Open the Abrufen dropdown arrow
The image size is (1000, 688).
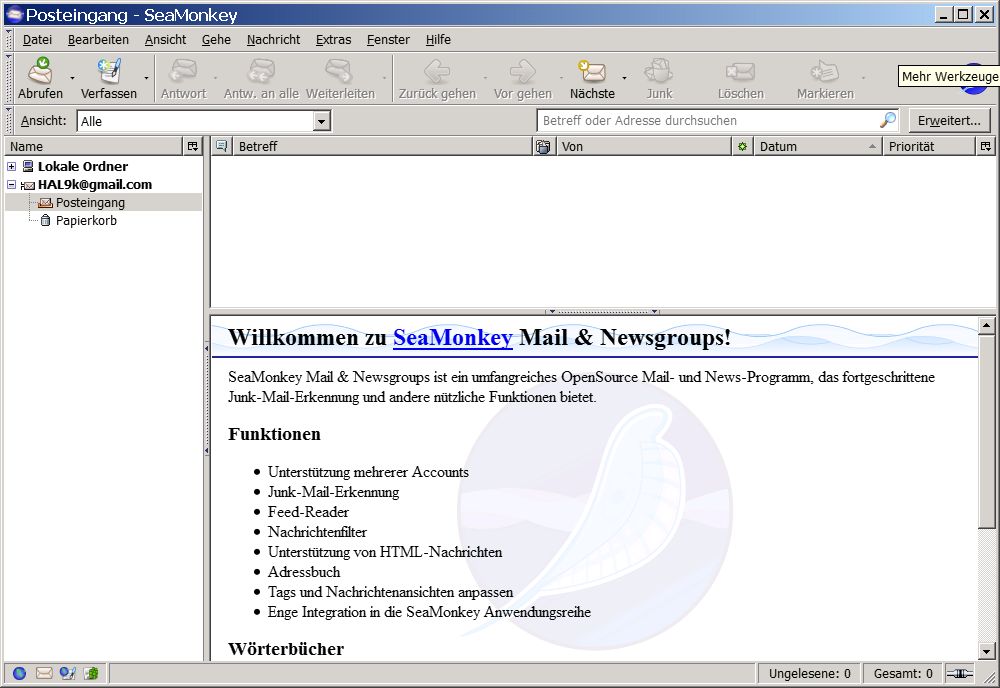coord(72,78)
